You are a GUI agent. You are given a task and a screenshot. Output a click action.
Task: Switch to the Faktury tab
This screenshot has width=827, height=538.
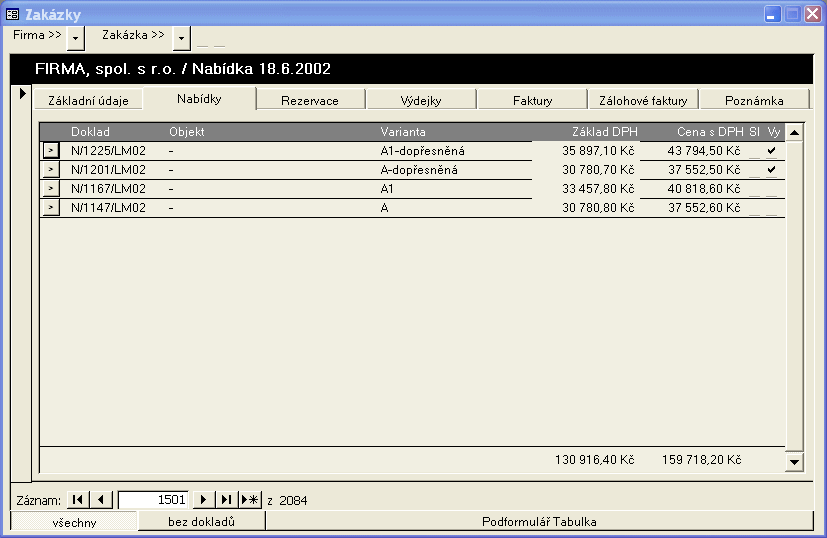(x=532, y=100)
